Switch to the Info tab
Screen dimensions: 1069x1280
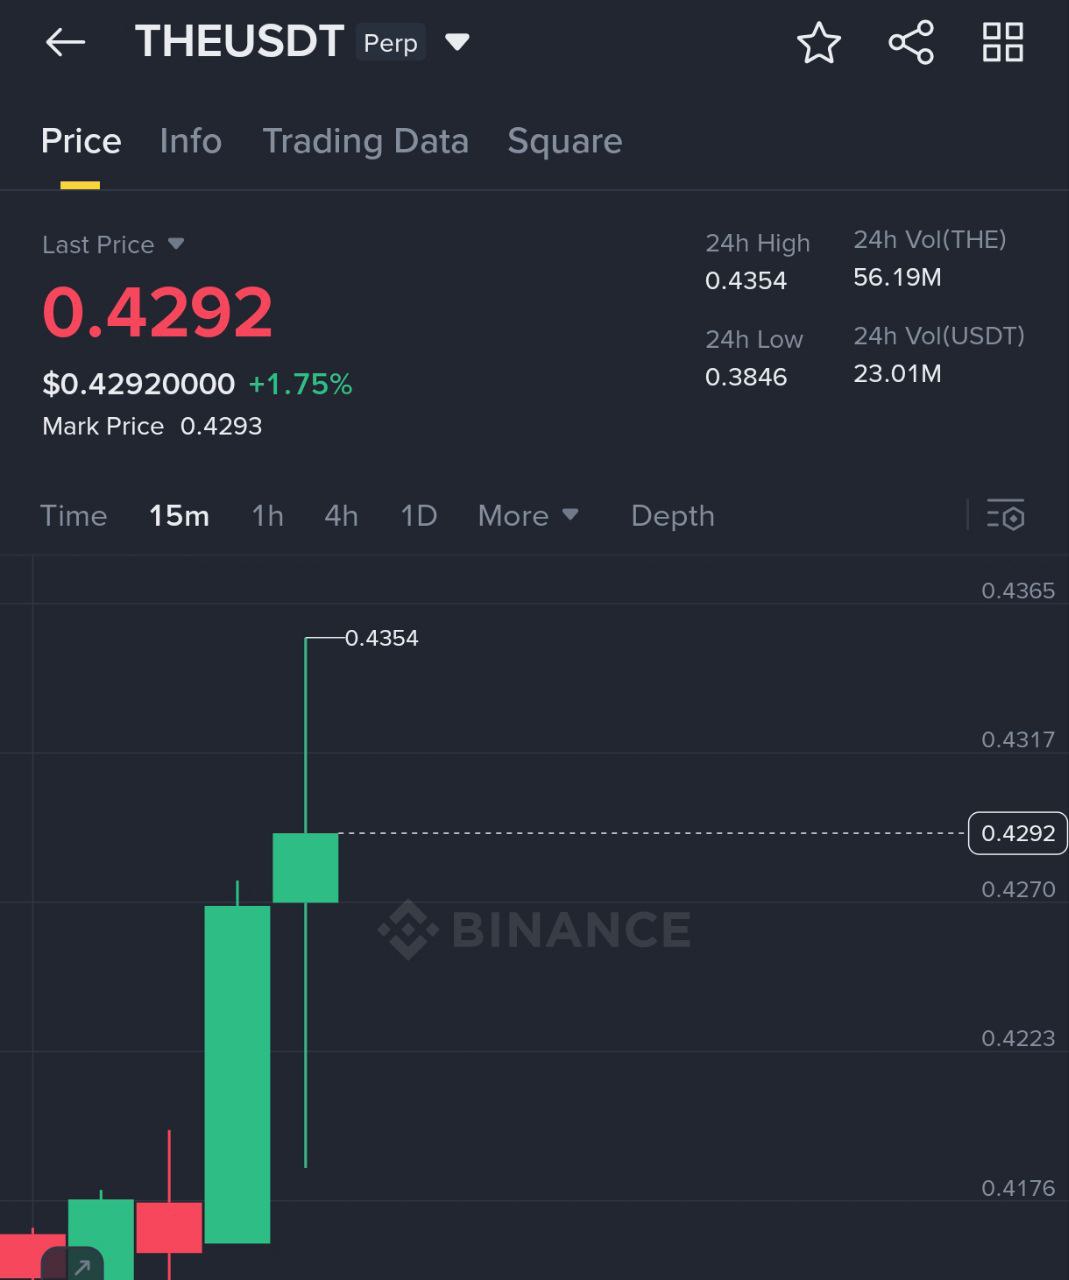(191, 141)
